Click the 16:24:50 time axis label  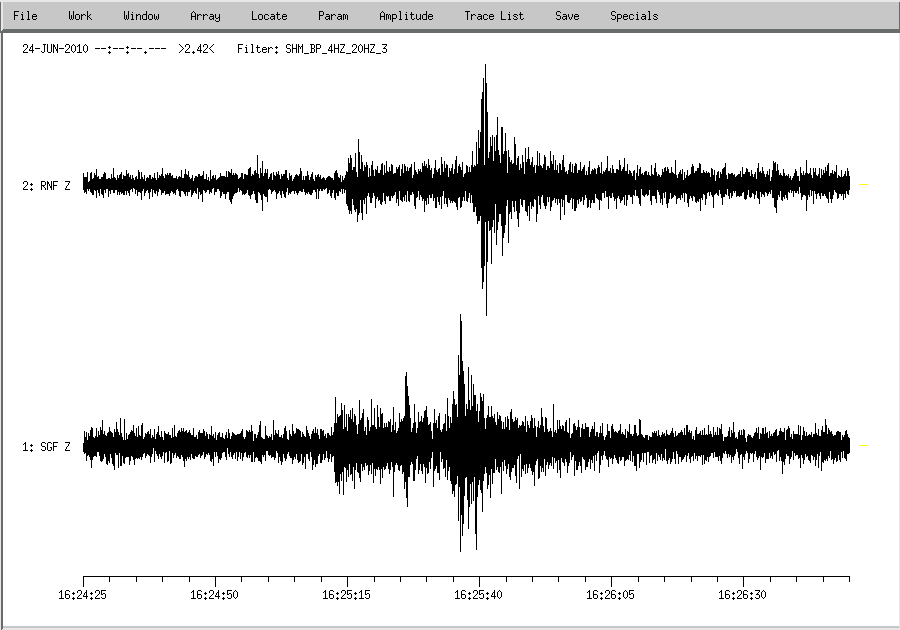pos(215,595)
